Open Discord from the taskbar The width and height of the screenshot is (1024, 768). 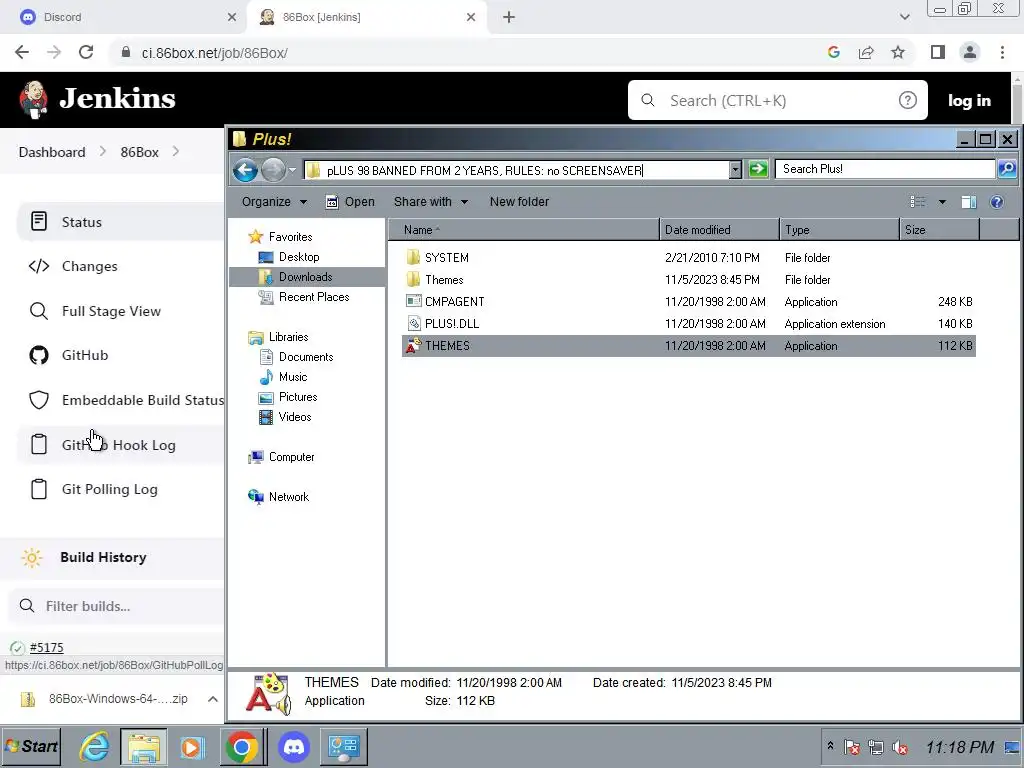tap(294, 746)
